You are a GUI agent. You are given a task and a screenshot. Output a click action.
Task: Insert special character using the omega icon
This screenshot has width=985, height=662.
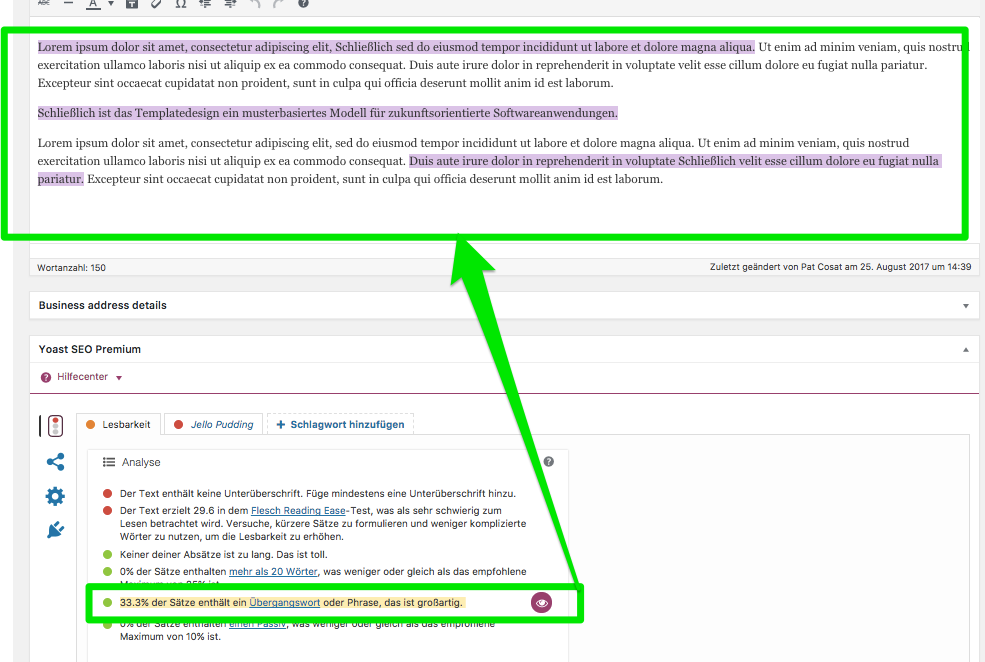pos(181,3)
